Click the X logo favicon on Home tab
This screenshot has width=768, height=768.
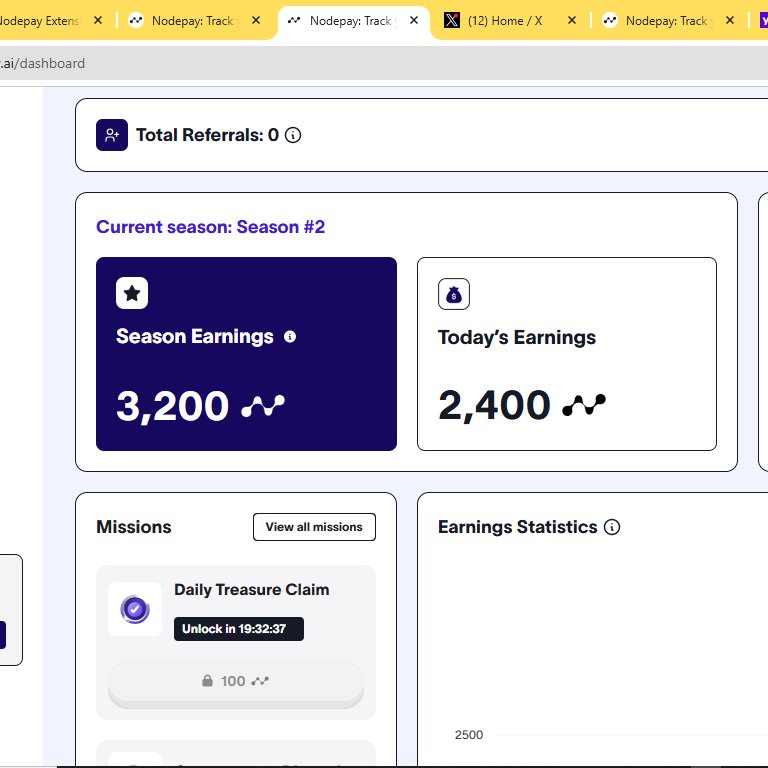(x=452, y=21)
